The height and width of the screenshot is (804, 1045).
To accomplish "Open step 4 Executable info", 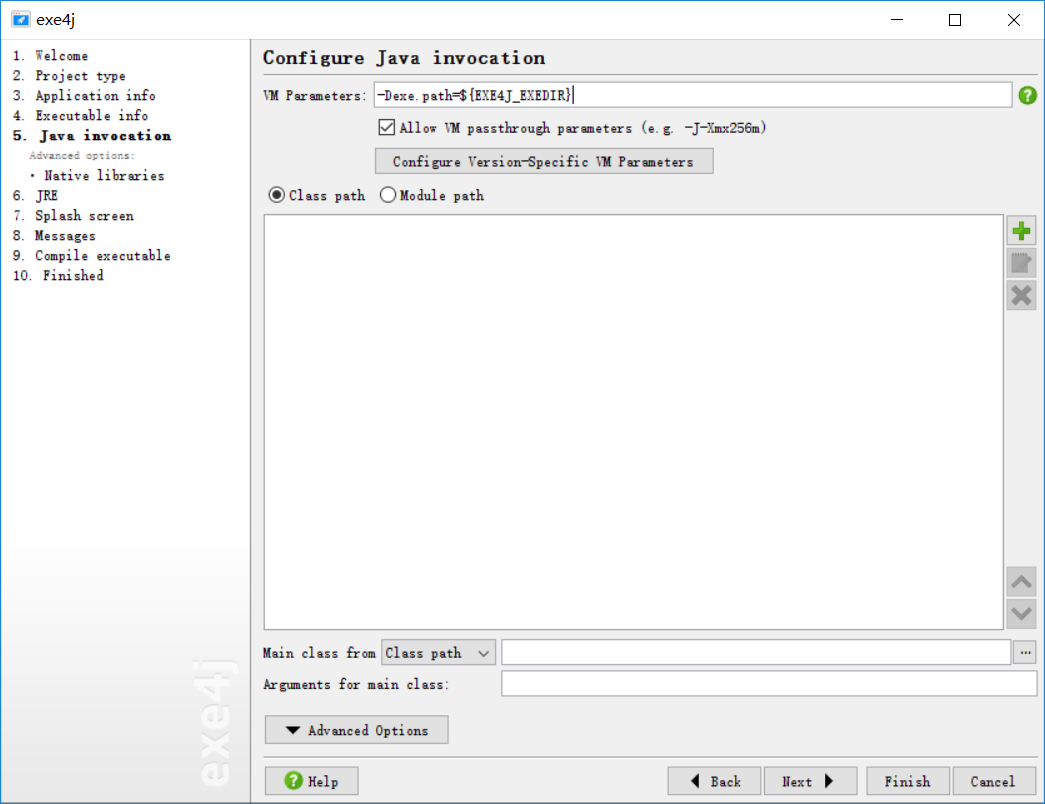I will 81,116.
